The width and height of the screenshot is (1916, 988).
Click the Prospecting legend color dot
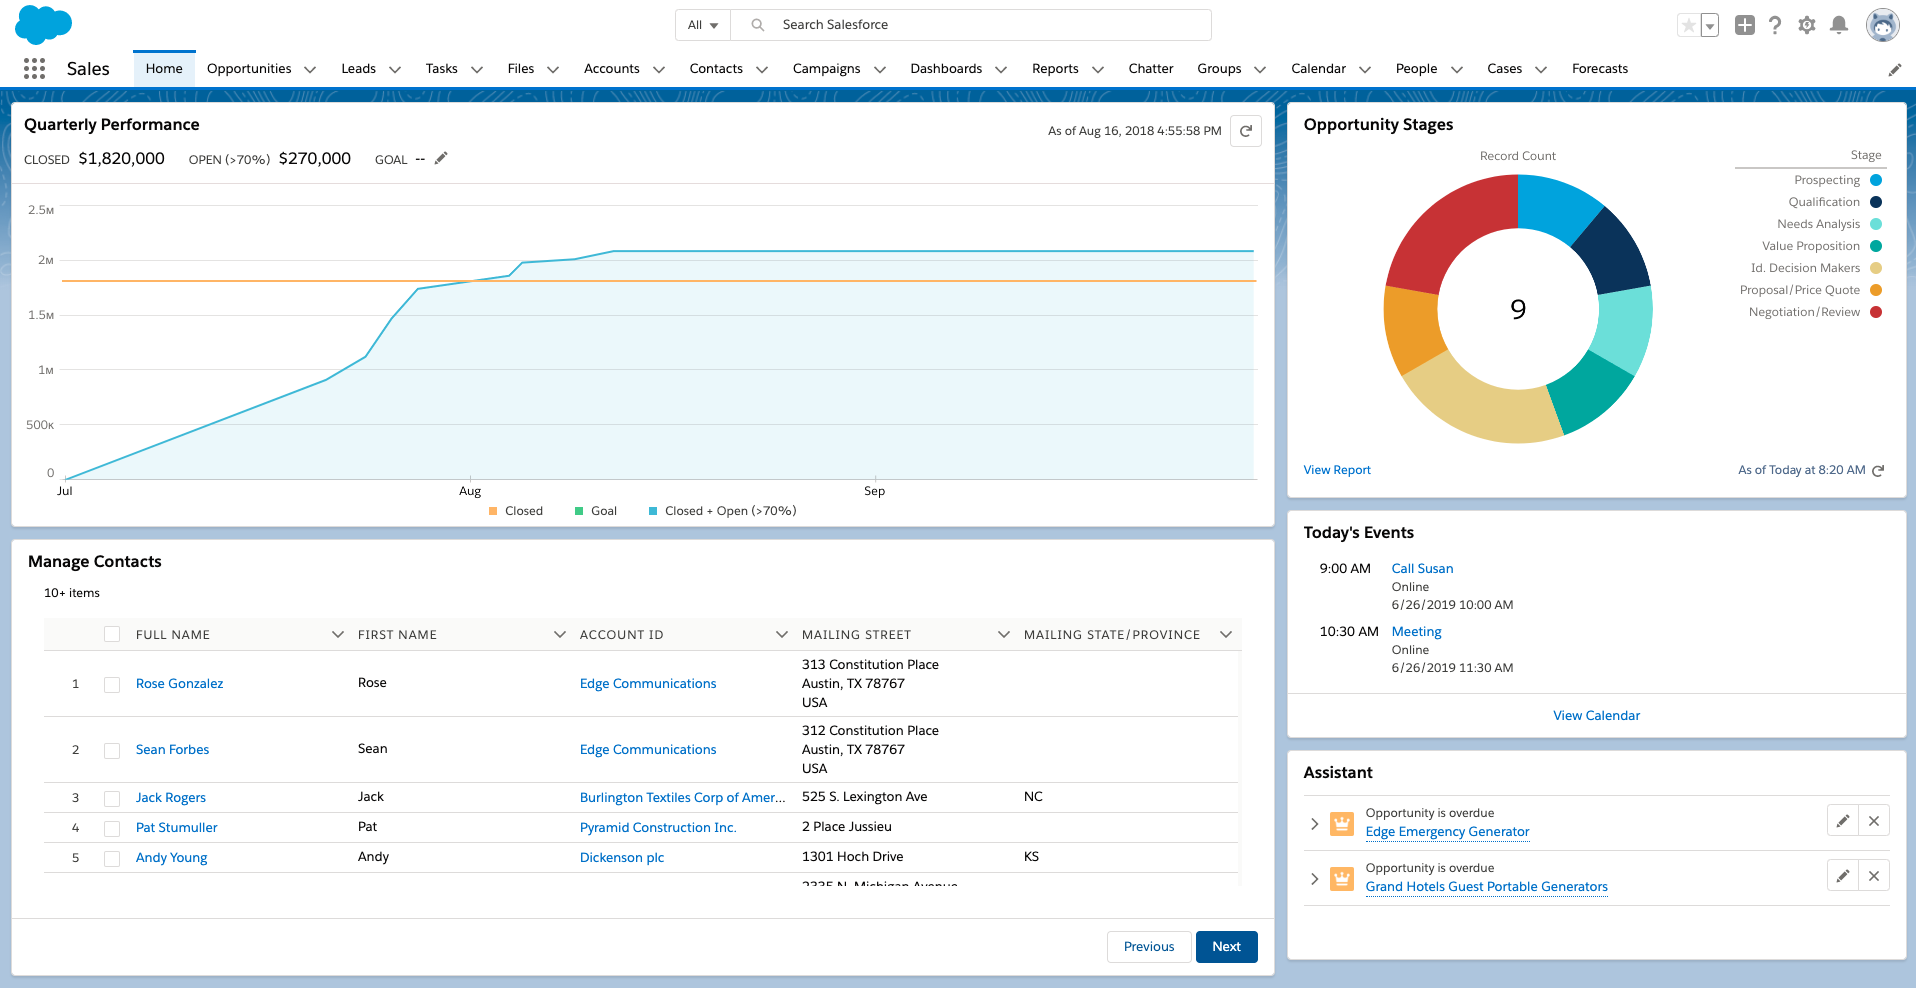pos(1876,180)
